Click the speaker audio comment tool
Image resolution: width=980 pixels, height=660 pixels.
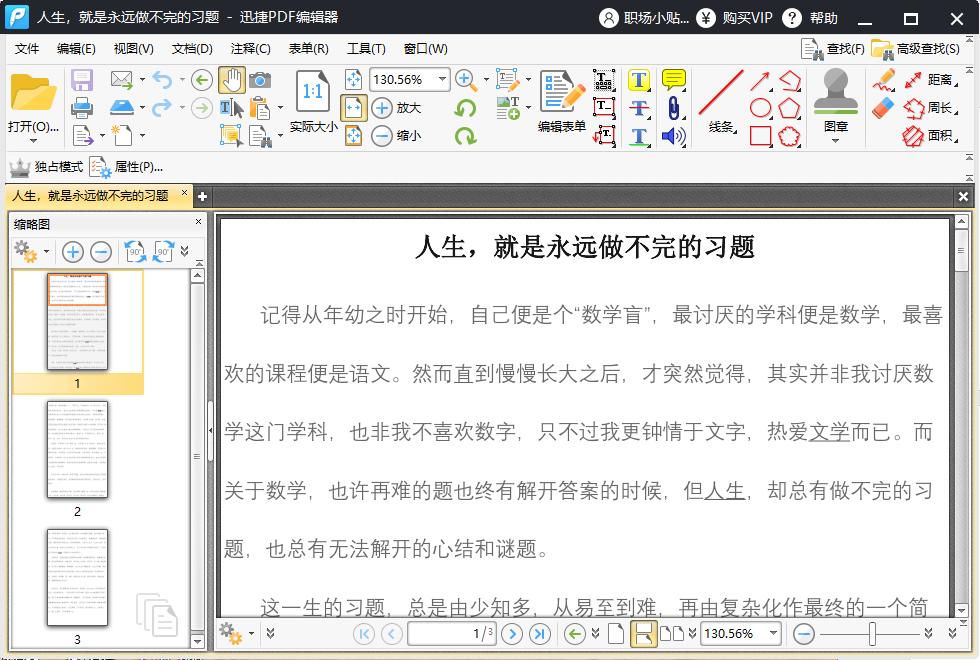coord(671,136)
